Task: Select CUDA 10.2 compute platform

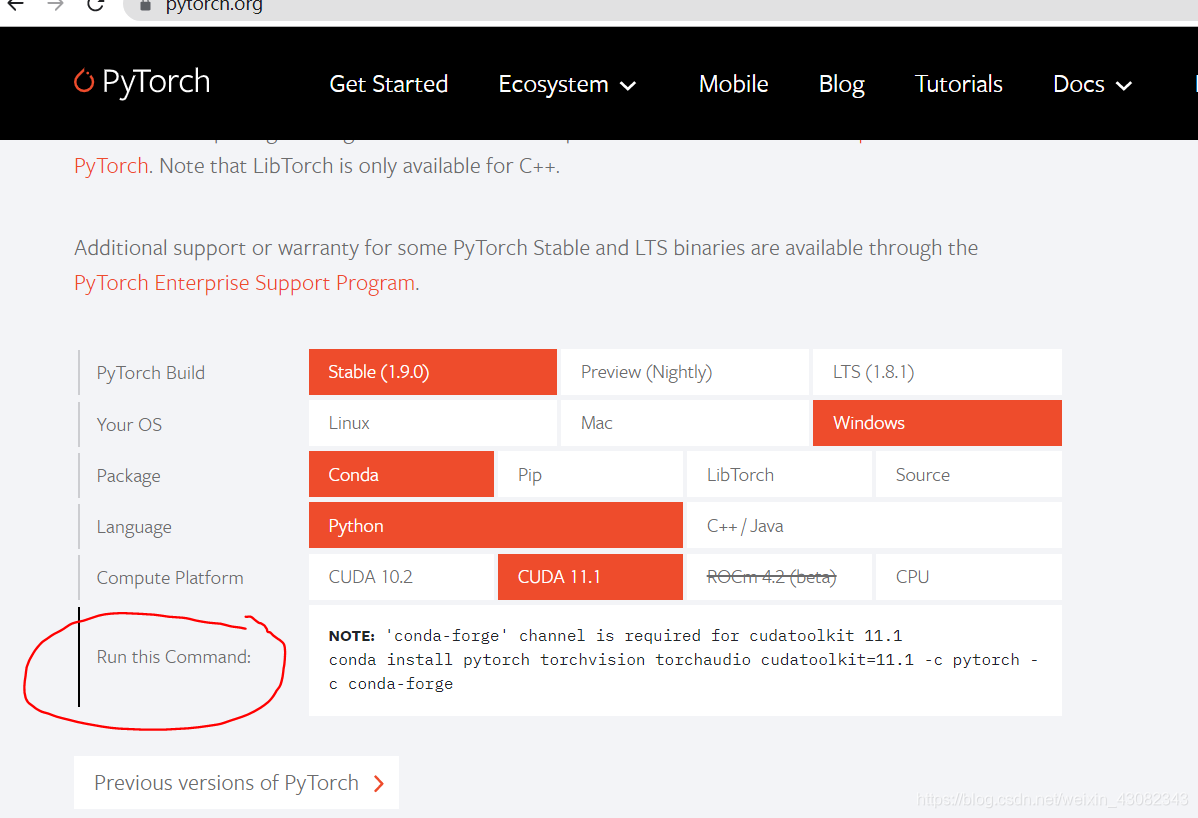Action: click(x=401, y=577)
